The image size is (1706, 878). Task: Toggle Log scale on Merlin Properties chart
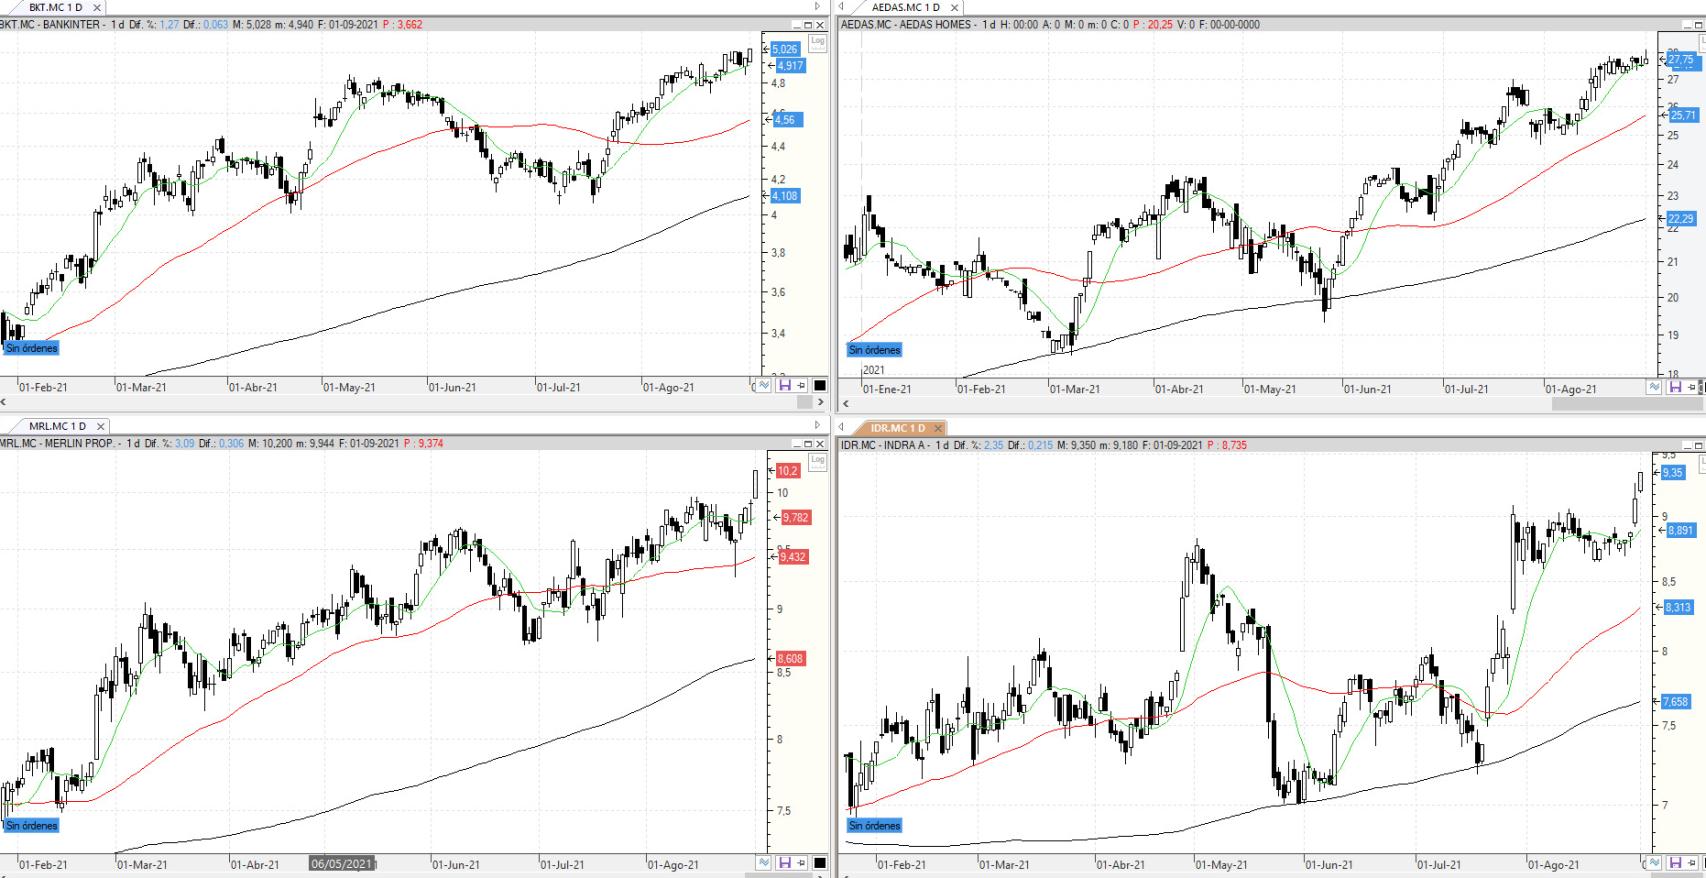click(x=817, y=461)
